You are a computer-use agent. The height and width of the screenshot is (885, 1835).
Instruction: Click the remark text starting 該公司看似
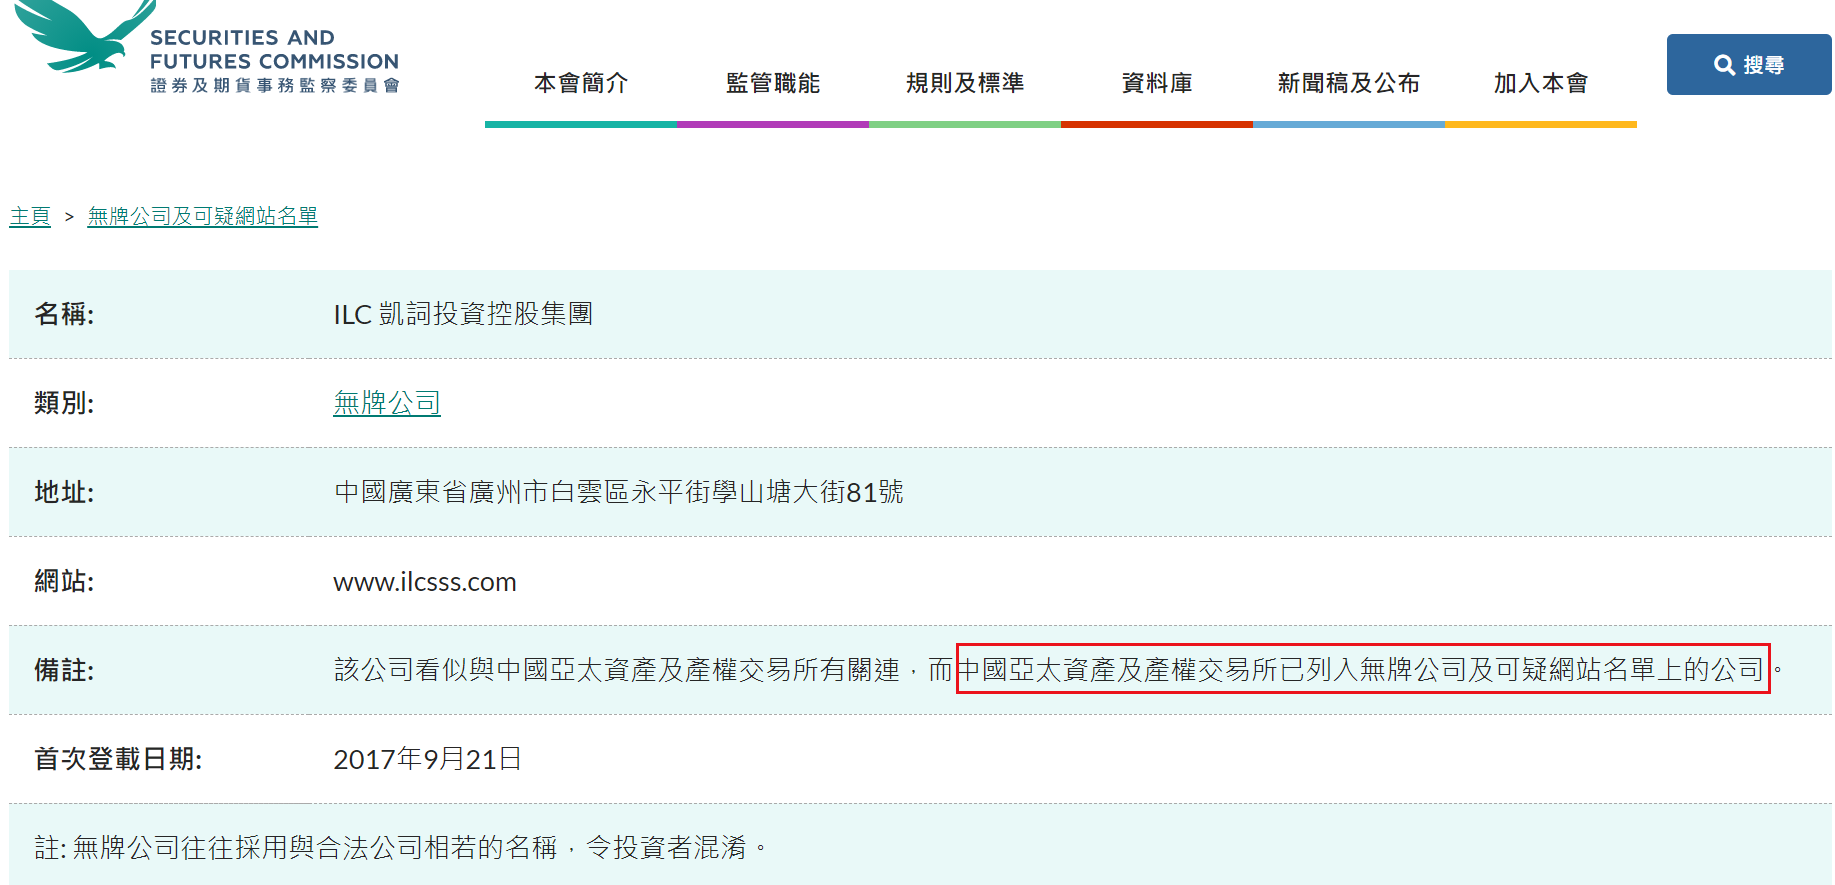(1058, 670)
